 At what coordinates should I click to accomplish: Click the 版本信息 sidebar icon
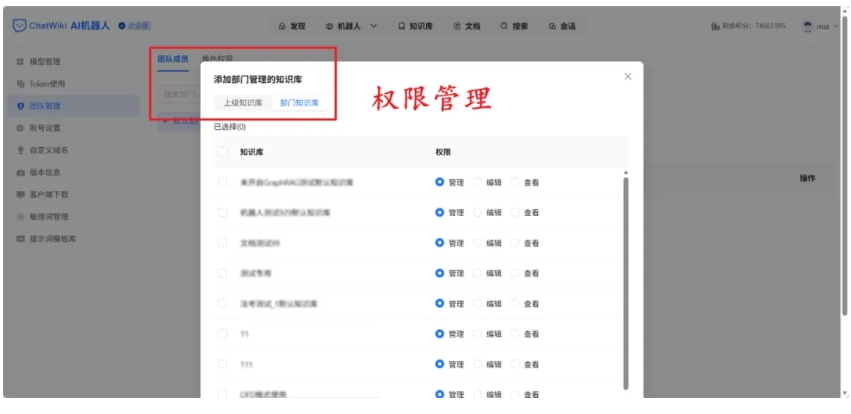(x=21, y=173)
